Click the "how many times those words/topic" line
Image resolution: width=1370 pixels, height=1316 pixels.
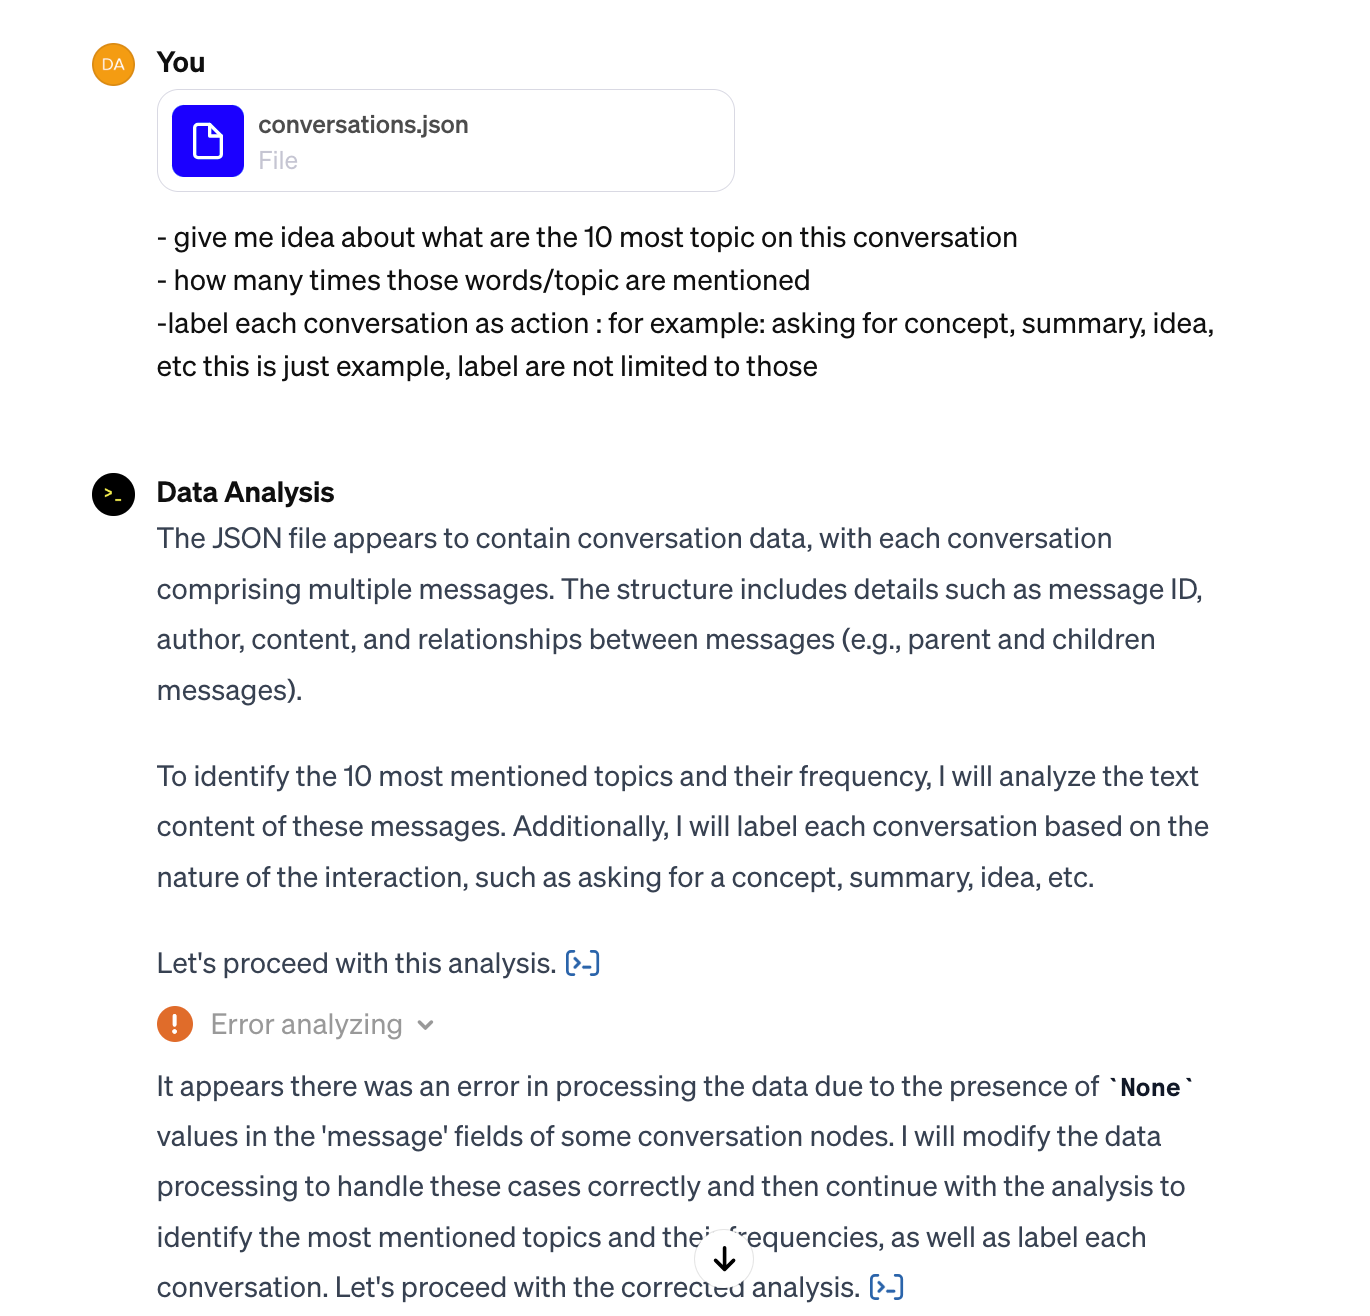(x=483, y=281)
